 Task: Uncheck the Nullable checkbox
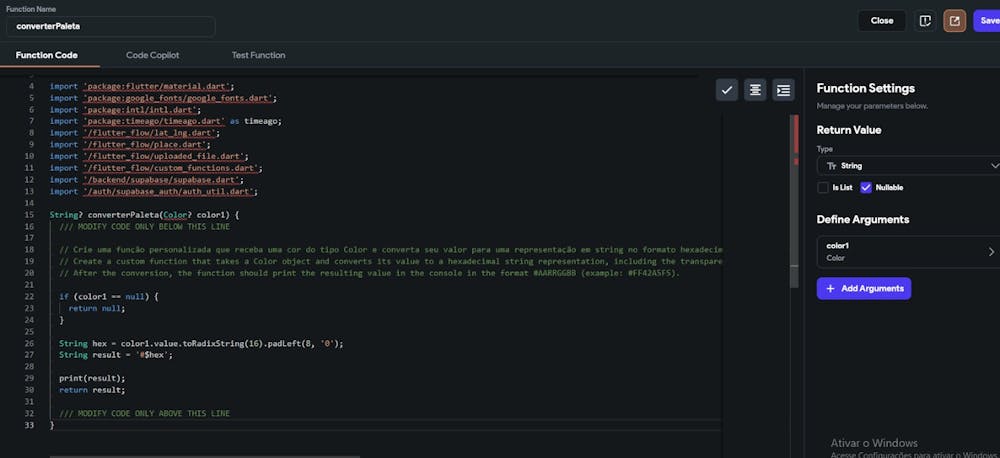pyautogui.click(x=866, y=187)
